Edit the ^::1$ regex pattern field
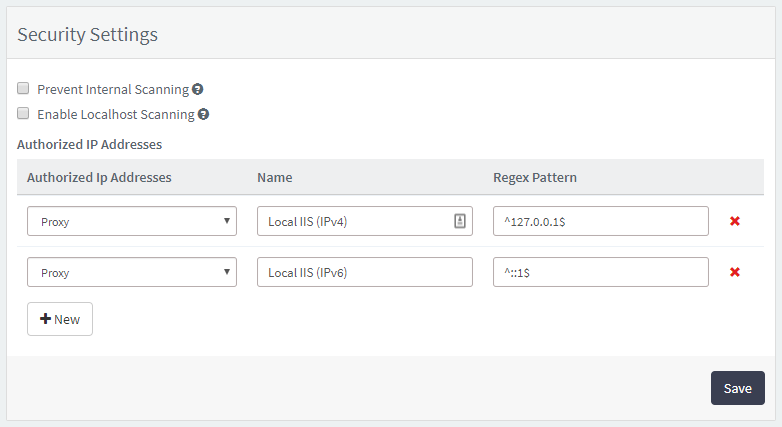 tap(600, 272)
